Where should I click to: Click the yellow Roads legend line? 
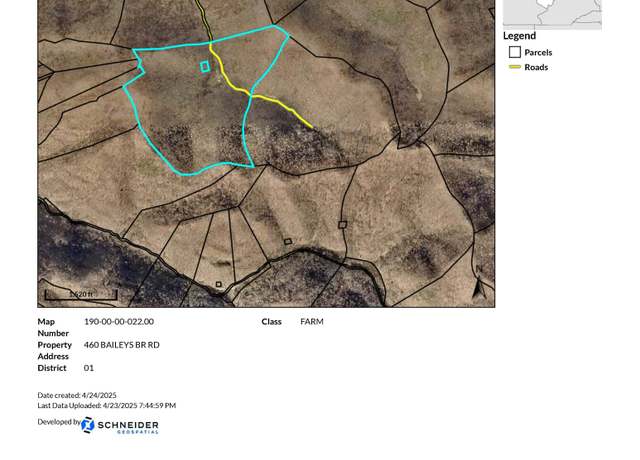click(x=515, y=67)
